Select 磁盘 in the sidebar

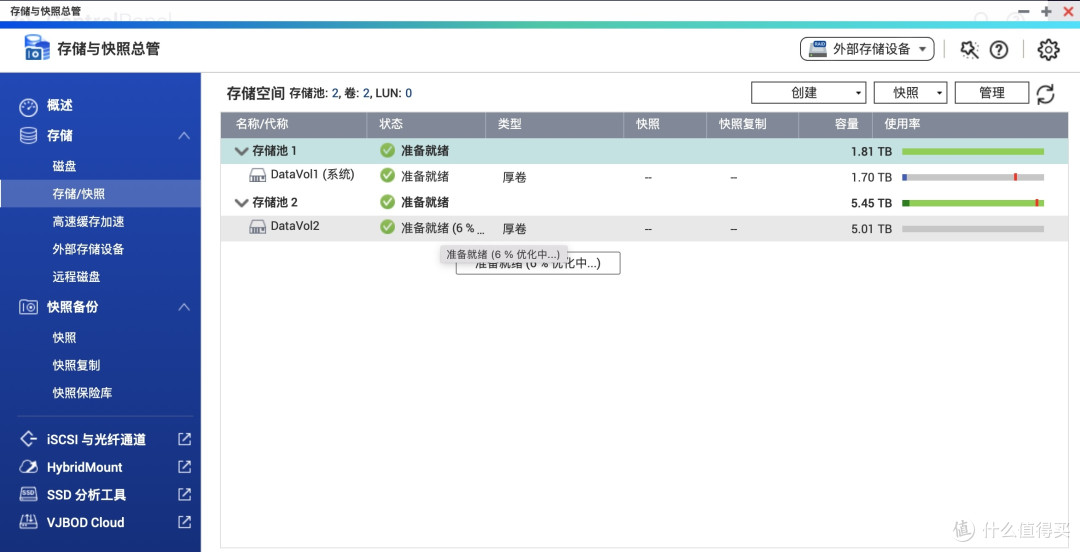(65, 166)
